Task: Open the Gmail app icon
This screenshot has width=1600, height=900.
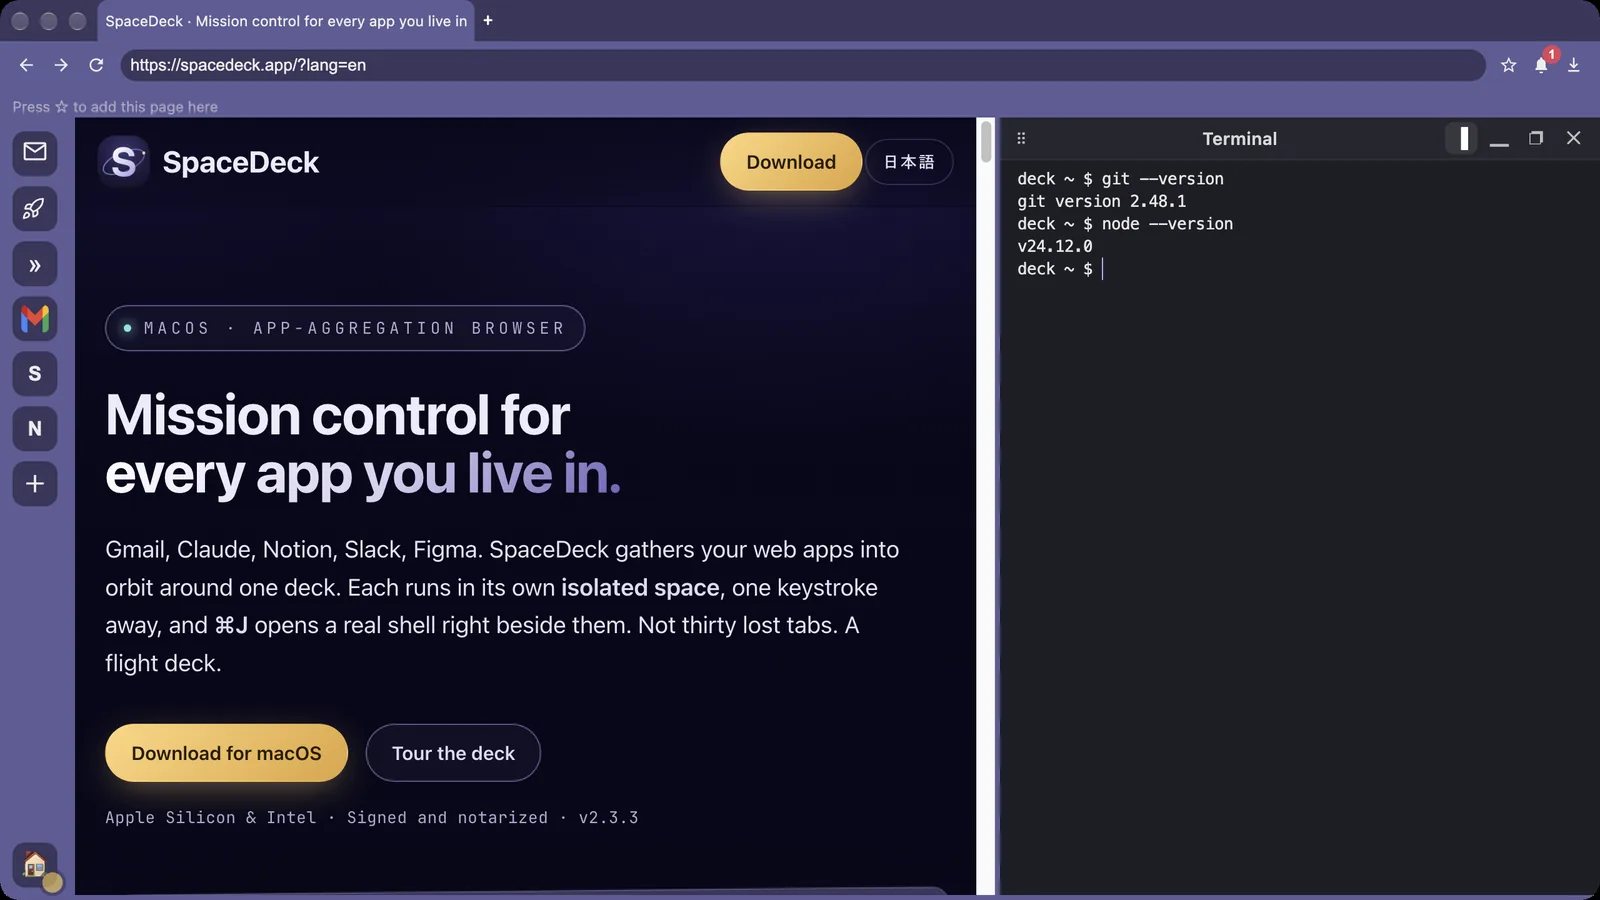Action: point(35,319)
